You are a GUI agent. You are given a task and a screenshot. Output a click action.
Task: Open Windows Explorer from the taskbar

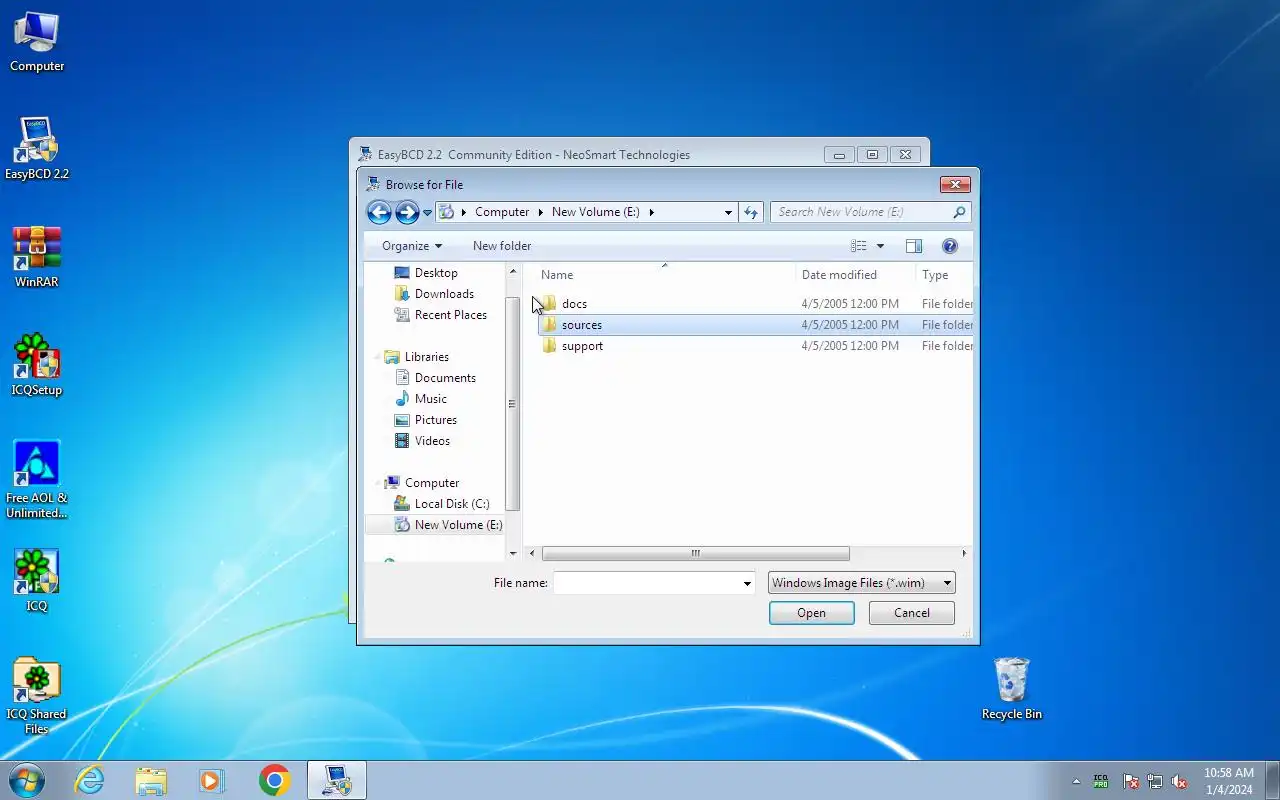(x=151, y=780)
